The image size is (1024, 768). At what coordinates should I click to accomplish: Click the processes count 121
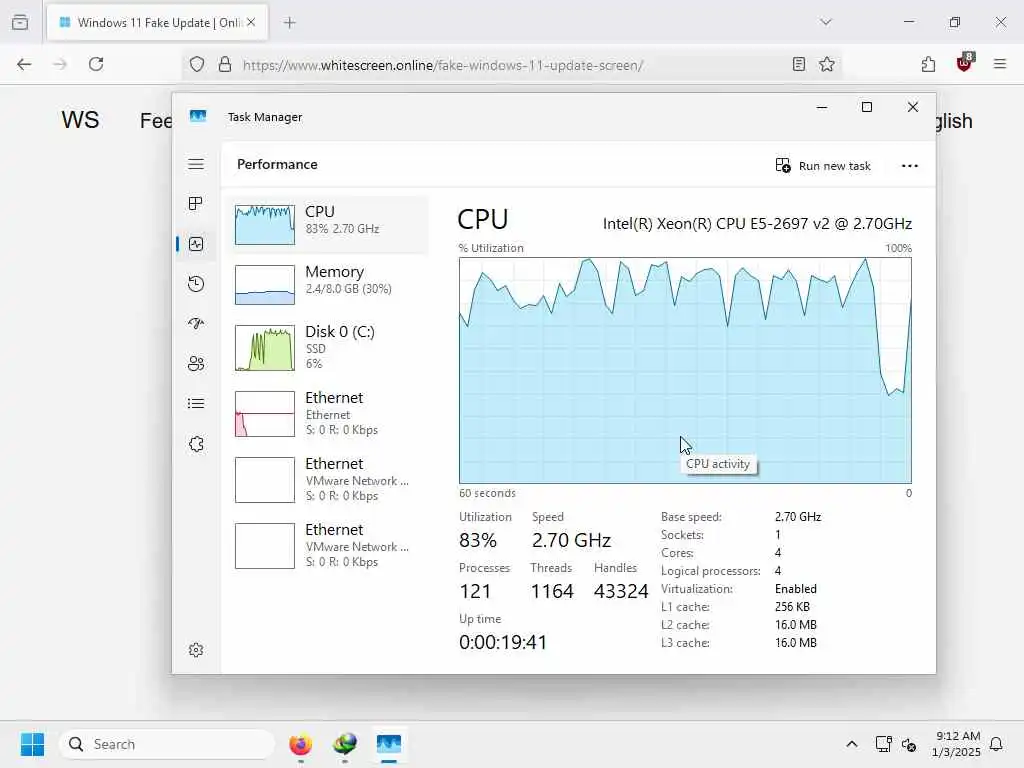tap(475, 592)
